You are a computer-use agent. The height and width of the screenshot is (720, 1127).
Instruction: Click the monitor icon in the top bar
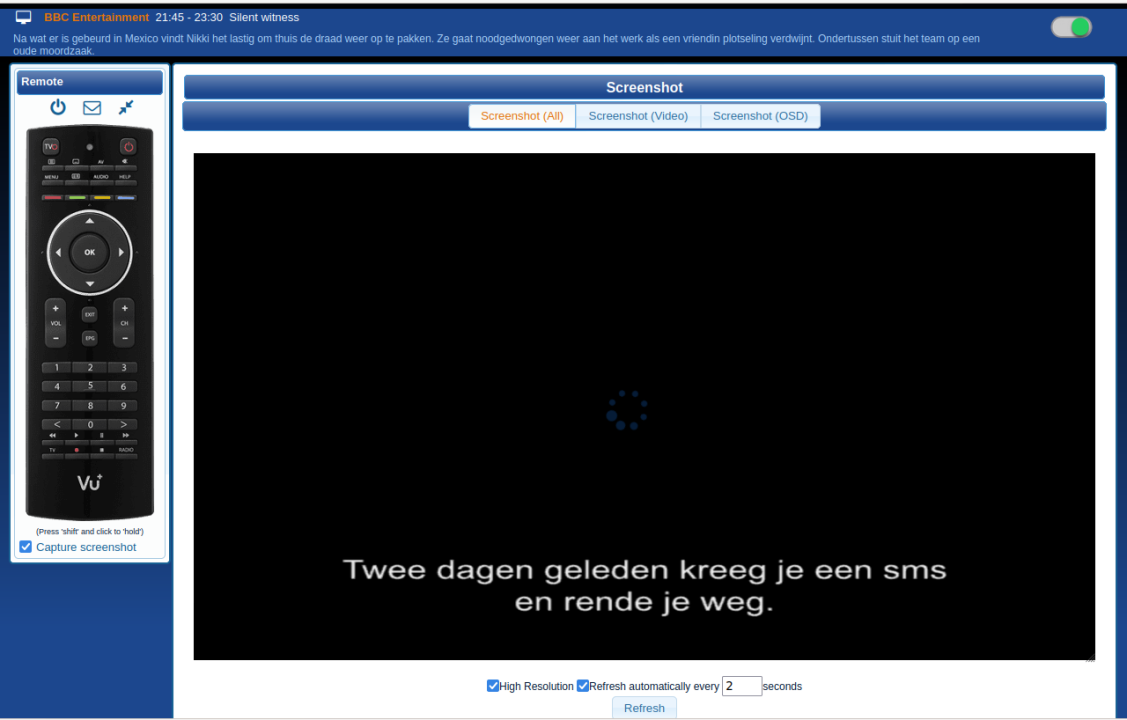(x=23, y=16)
